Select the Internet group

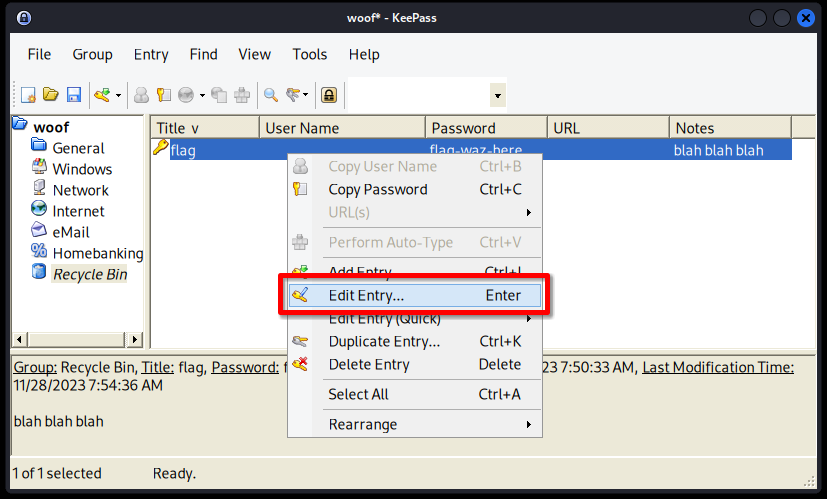pos(79,212)
